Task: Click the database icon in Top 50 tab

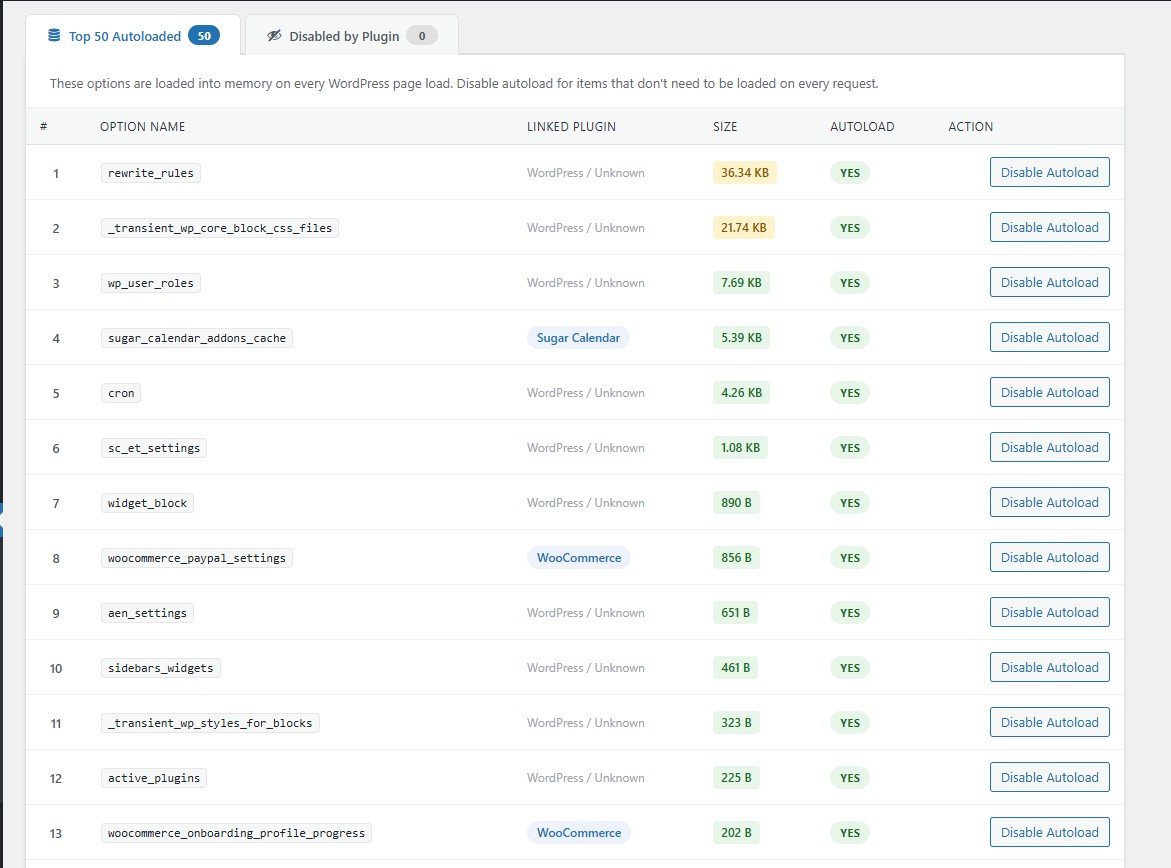Action: pyautogui.click(x=54, y=35)
